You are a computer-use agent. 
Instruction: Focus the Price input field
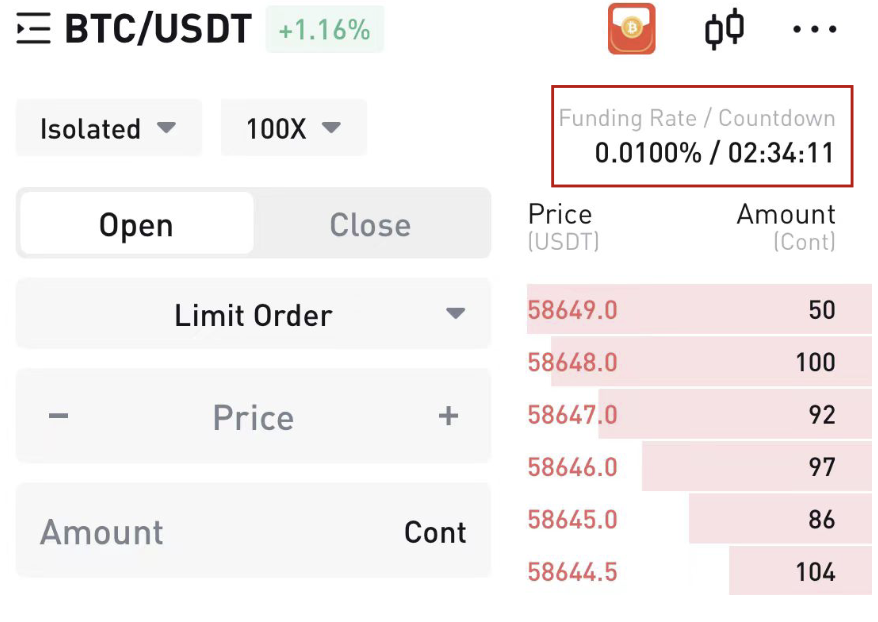click(x=254, y=417)
